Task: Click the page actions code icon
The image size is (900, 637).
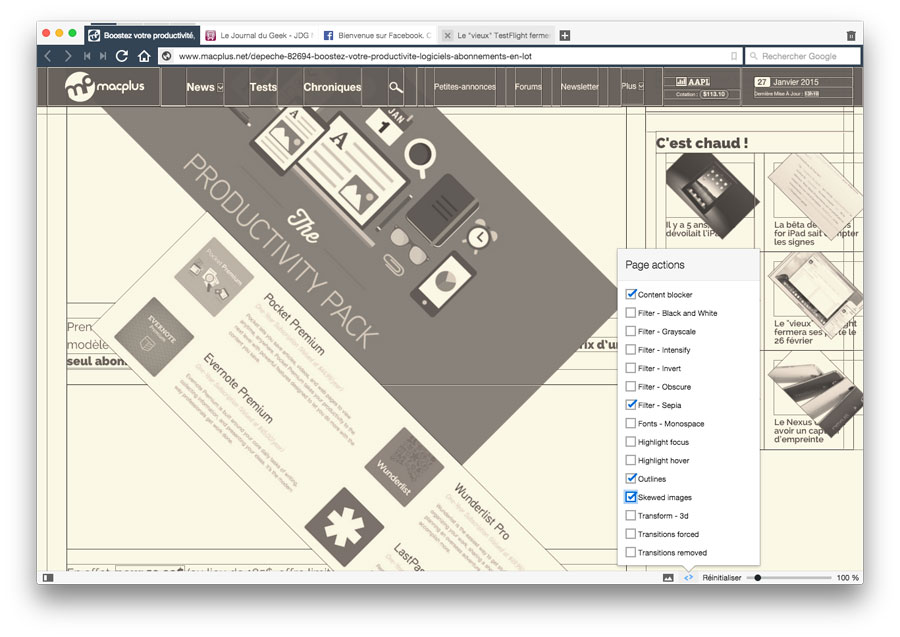Action: click(688, 578)
